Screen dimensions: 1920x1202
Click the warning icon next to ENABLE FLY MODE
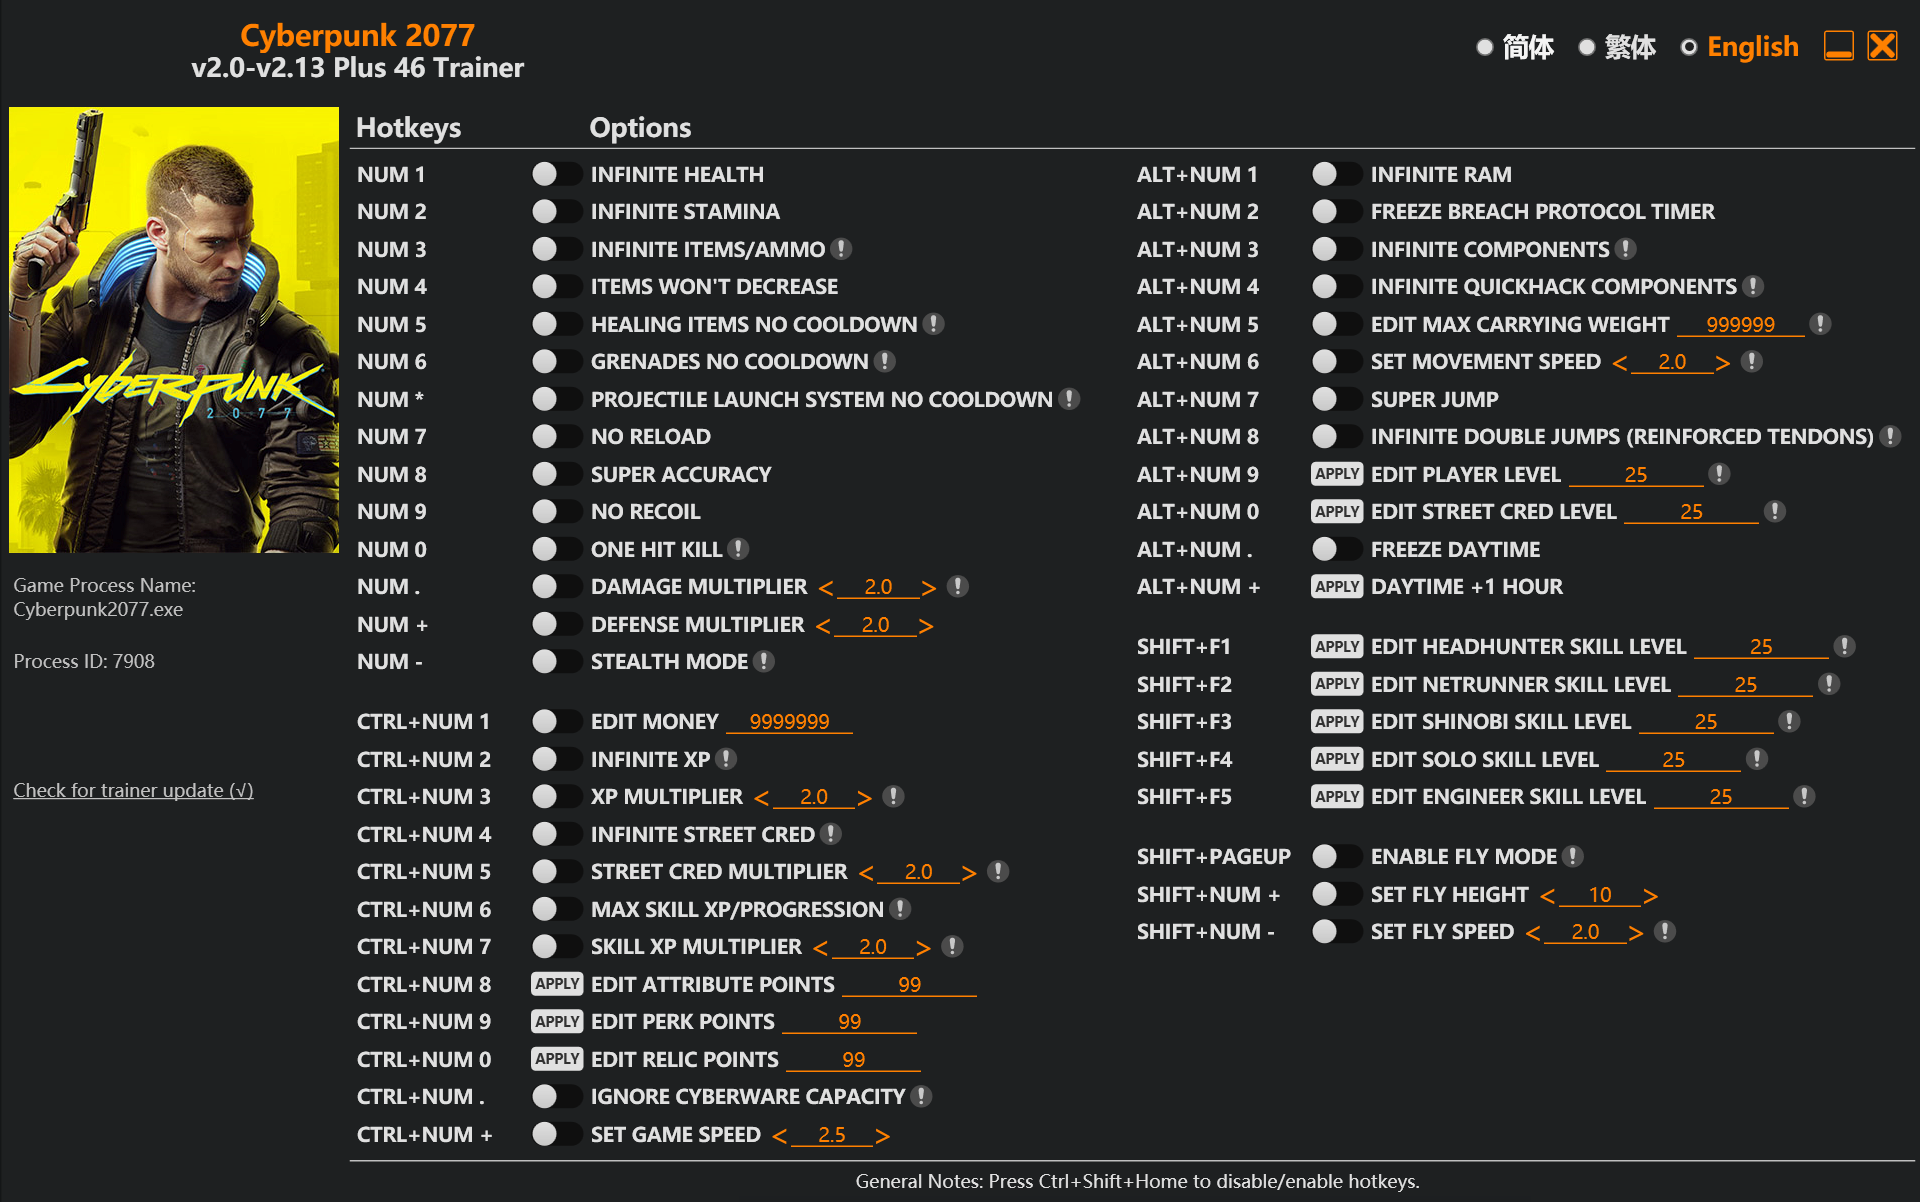[1574, 856]
